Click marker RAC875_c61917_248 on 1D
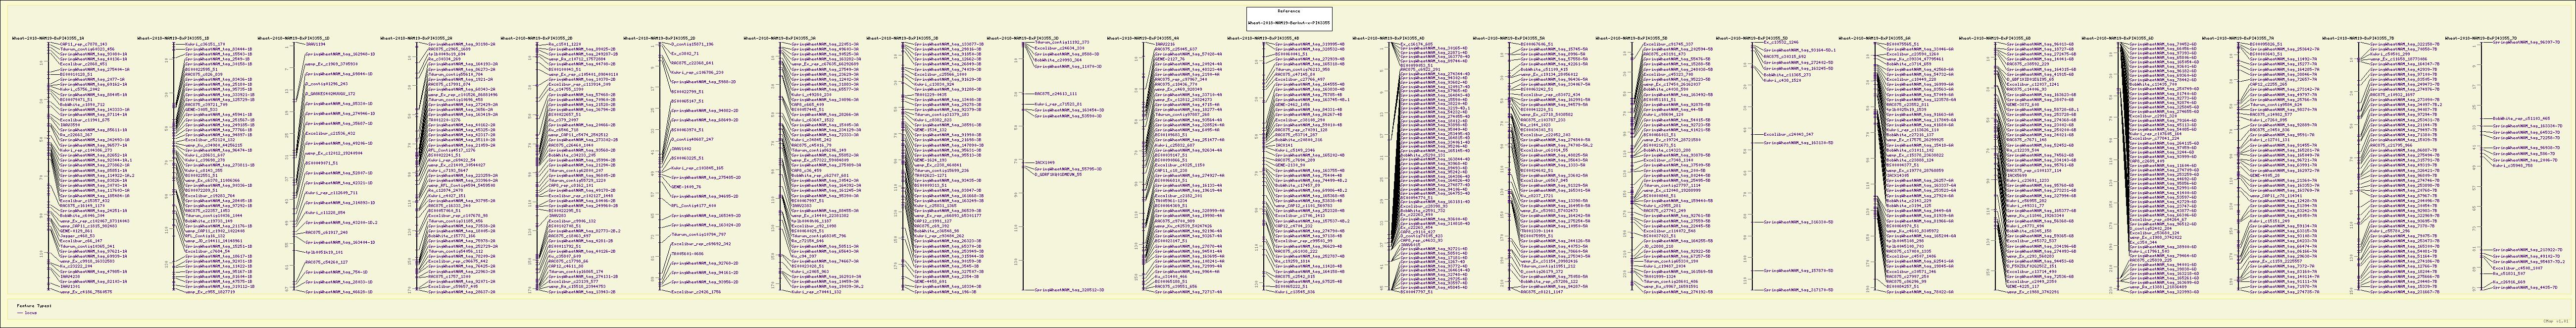Viewport: 2576px width, 328px height. pos(327,231)
